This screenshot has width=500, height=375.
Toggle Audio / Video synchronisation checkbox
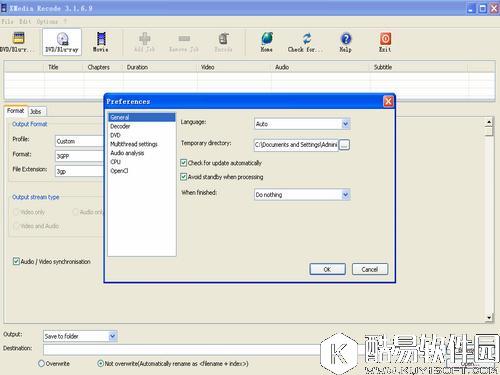click(x=16, y=261)
